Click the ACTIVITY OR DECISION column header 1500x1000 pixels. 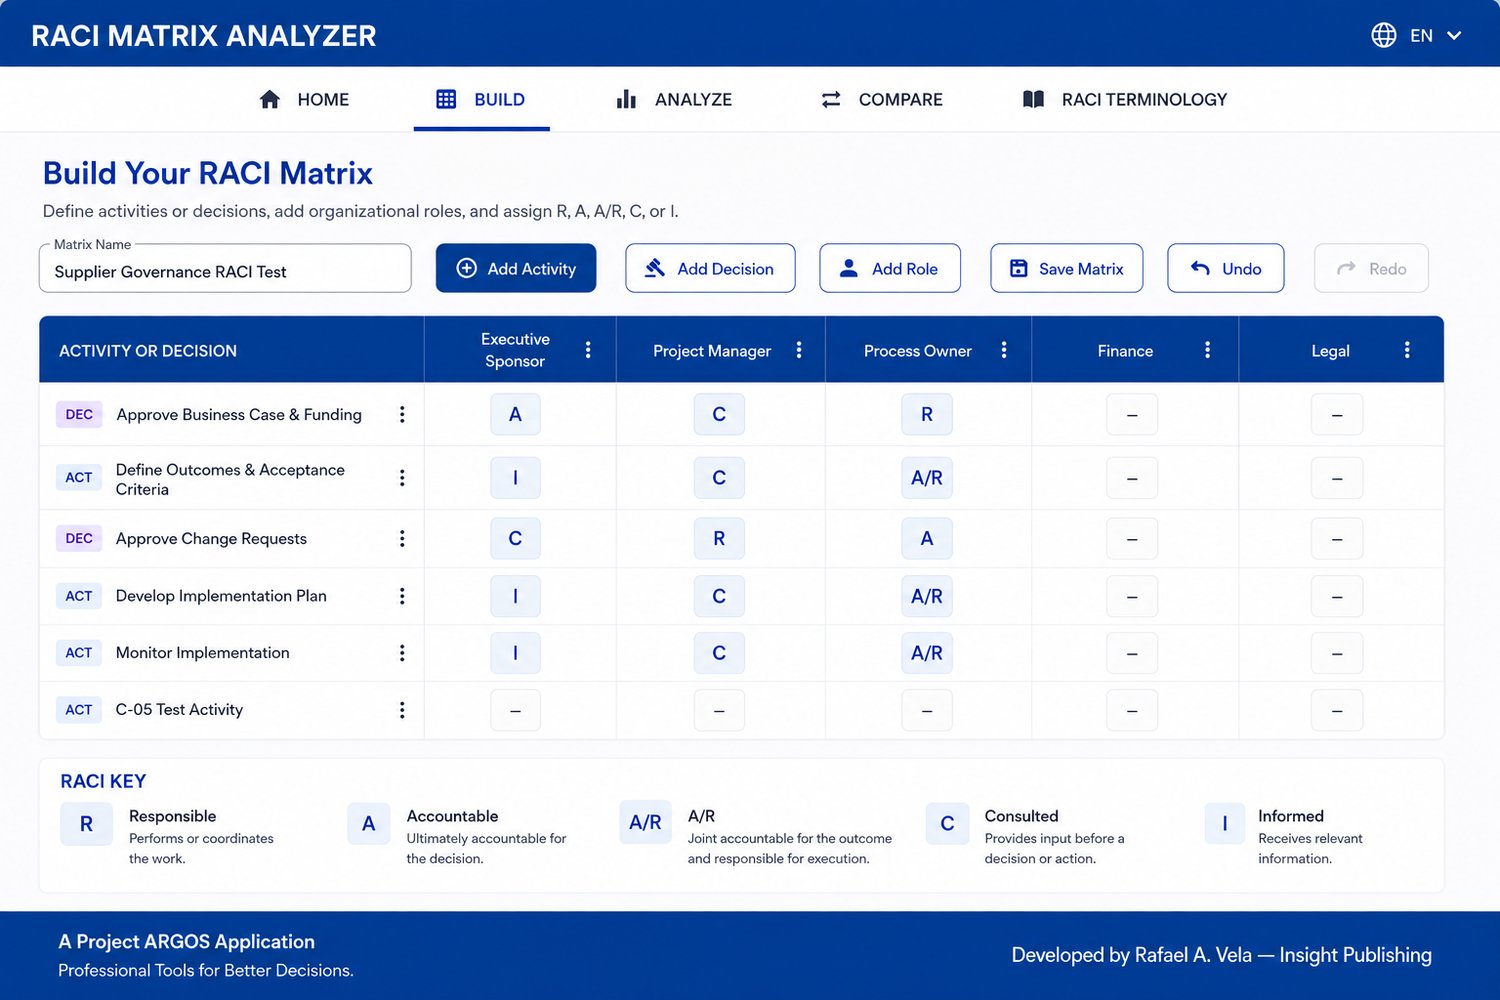coord(148,351)
